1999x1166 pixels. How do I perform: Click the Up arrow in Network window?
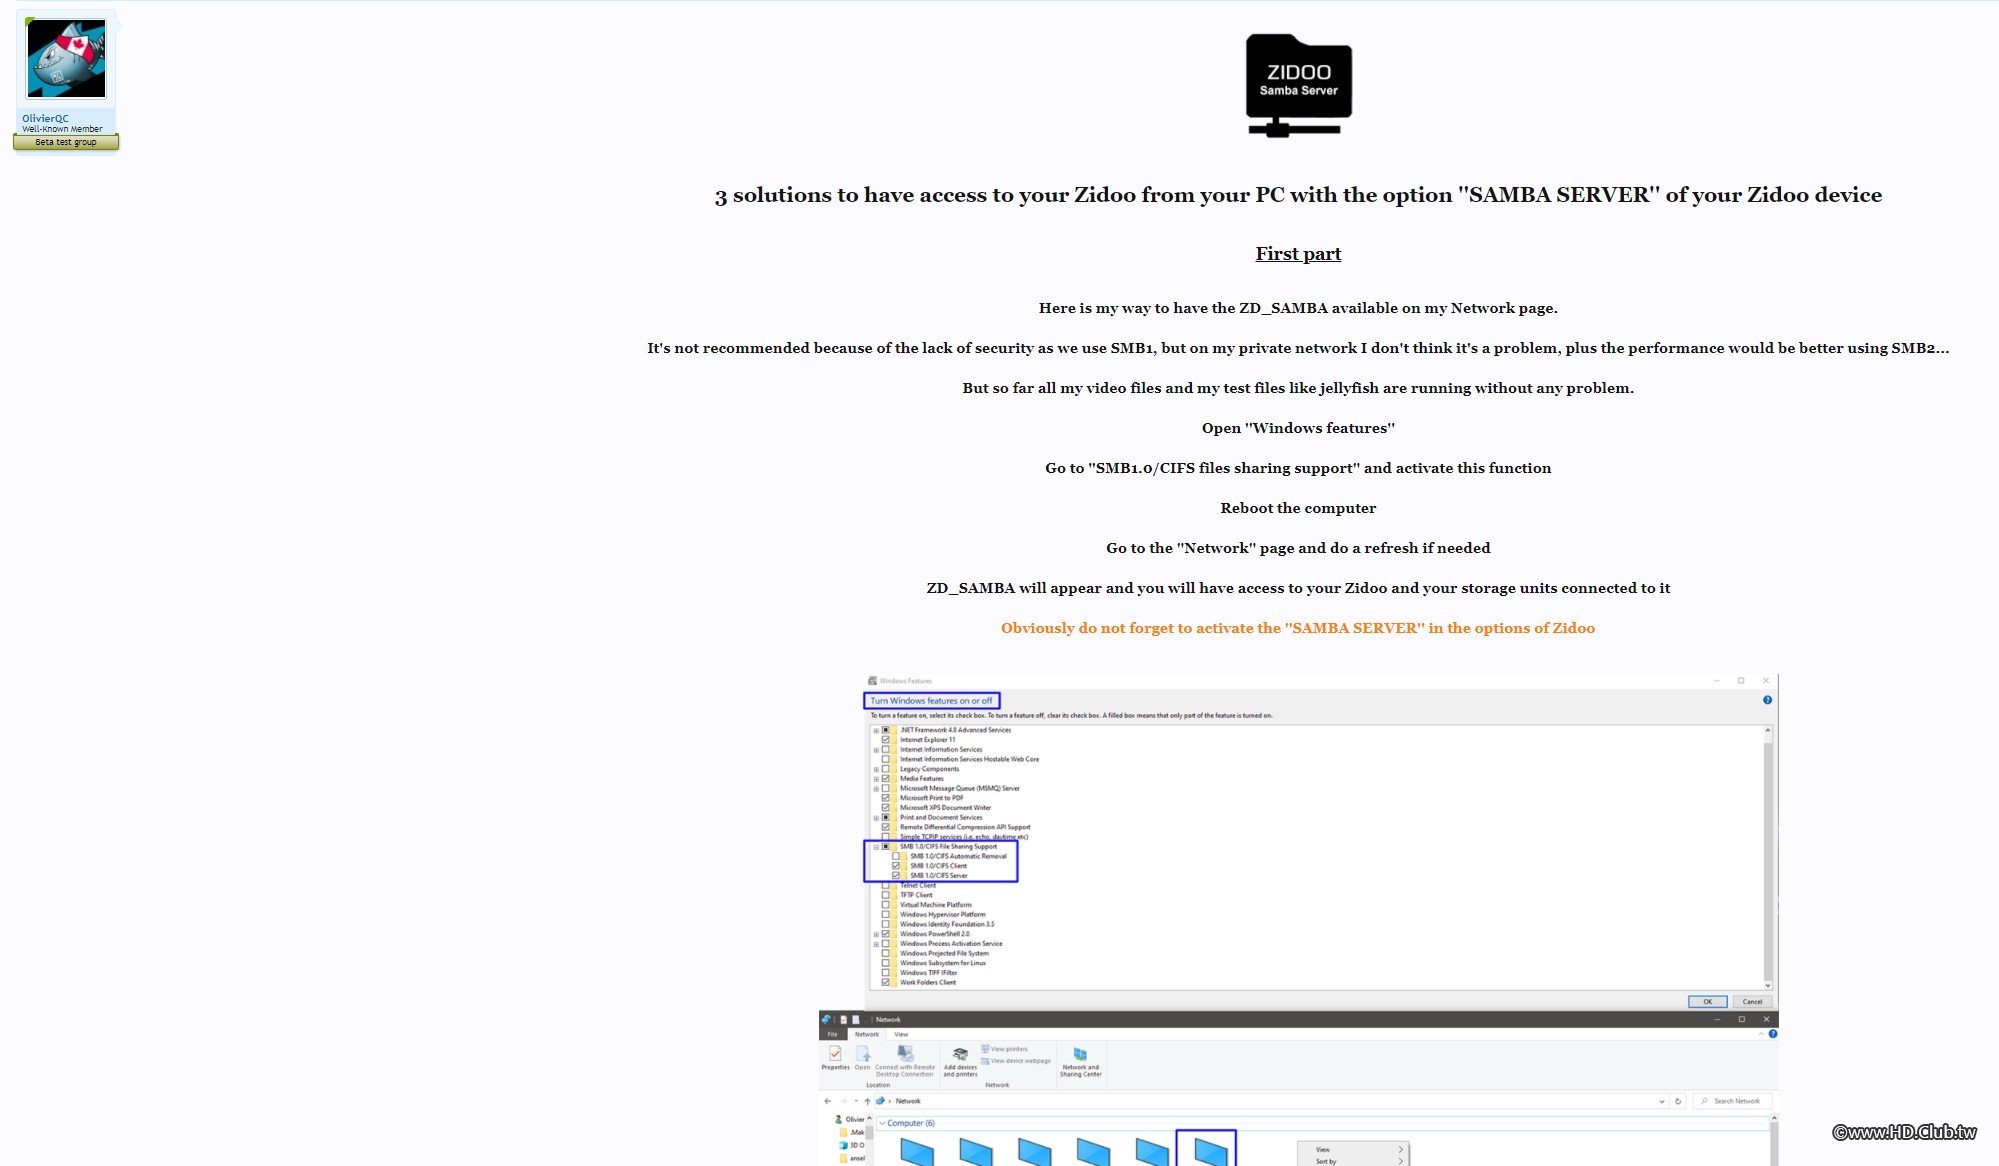click(867, 1101)
